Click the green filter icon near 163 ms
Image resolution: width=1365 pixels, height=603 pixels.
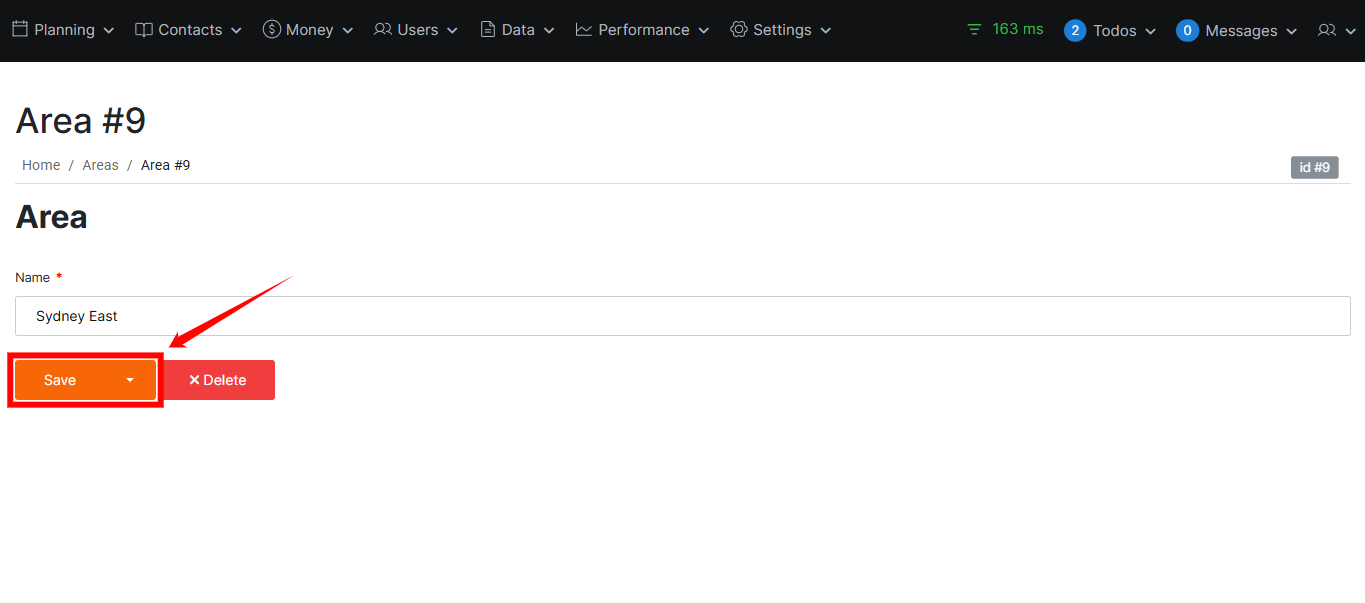point(975,30)
